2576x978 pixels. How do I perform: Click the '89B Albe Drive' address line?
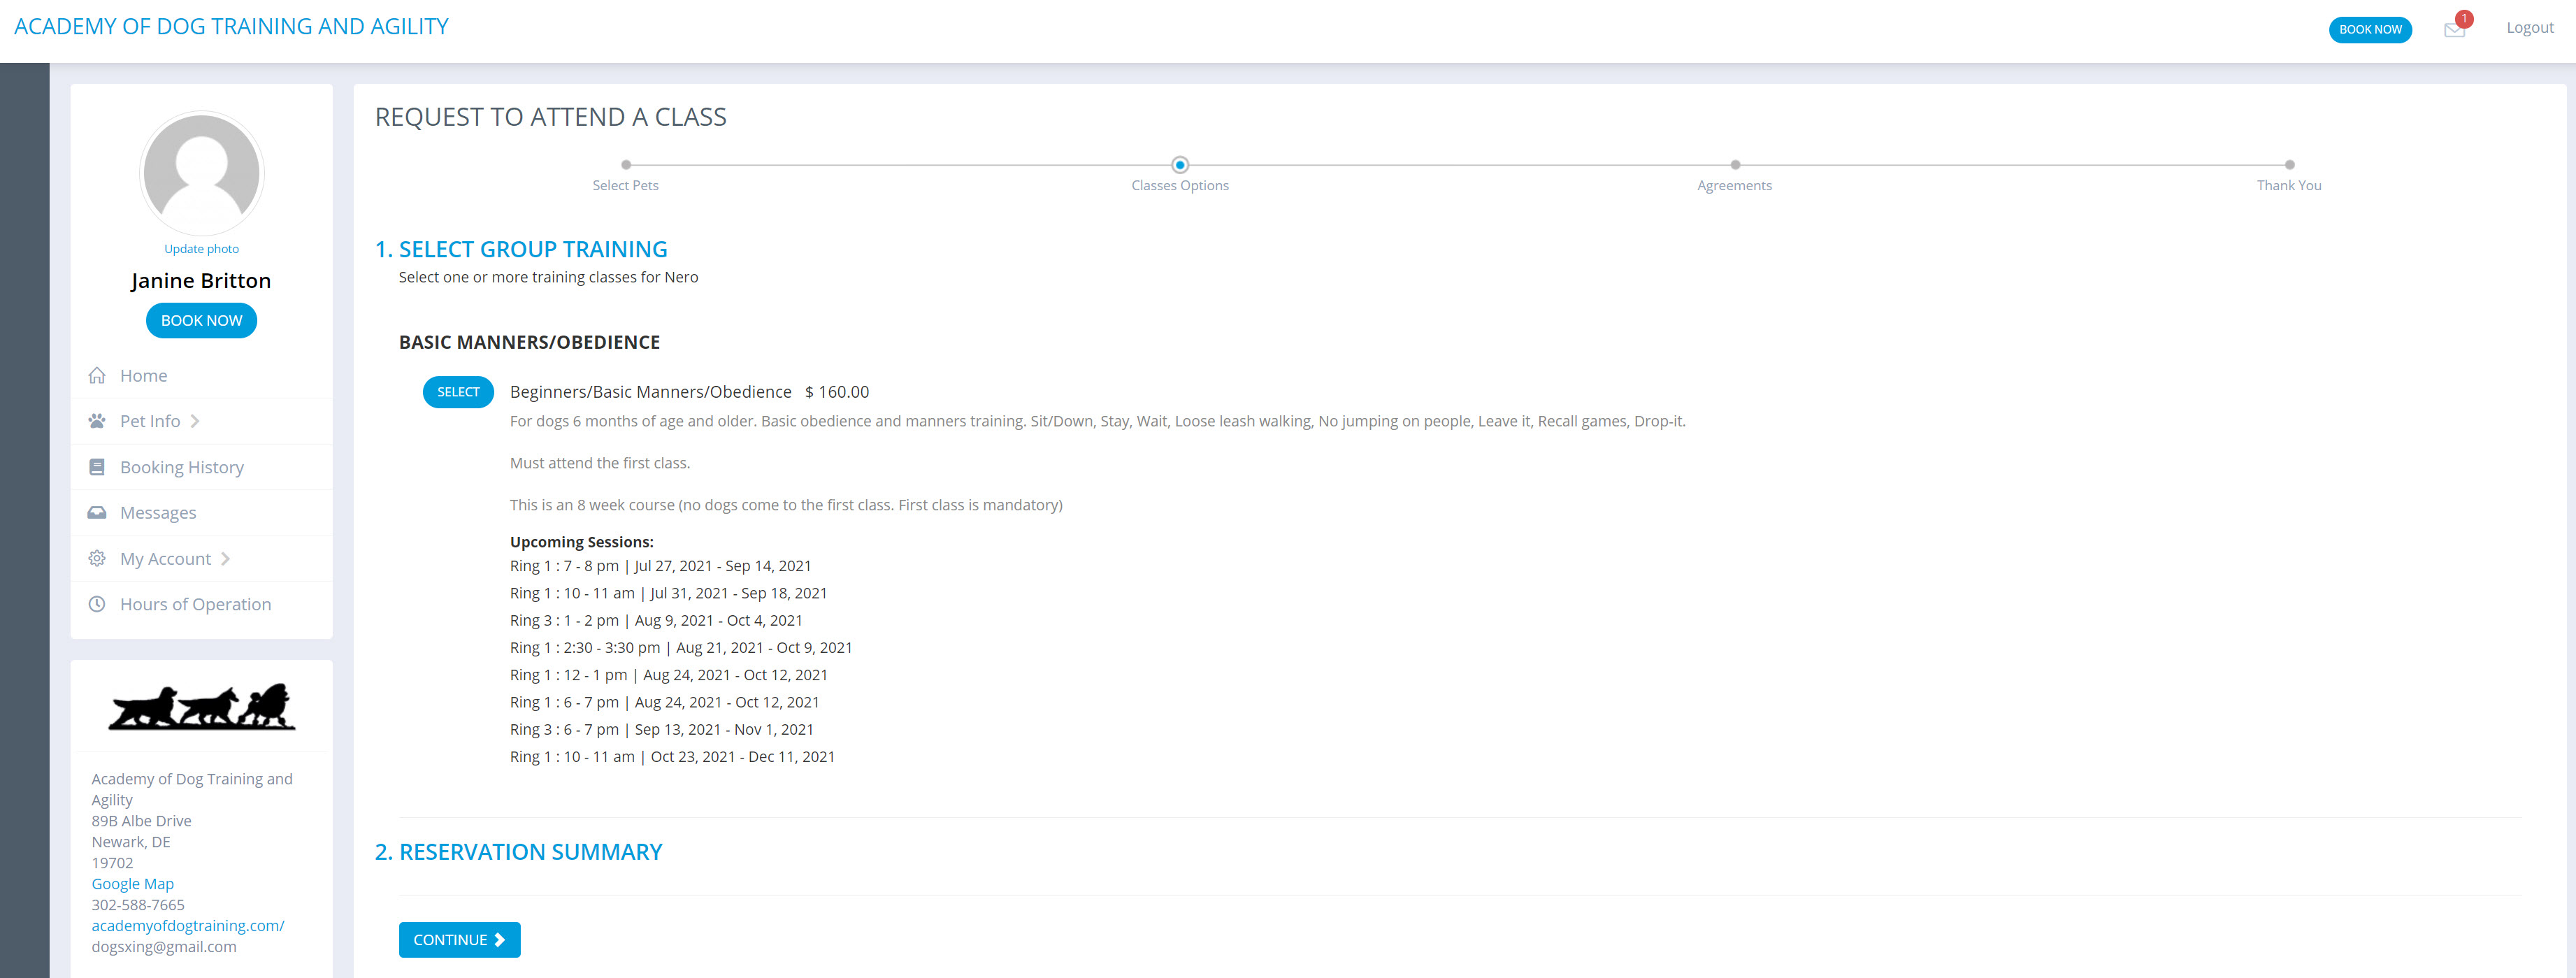141,821
